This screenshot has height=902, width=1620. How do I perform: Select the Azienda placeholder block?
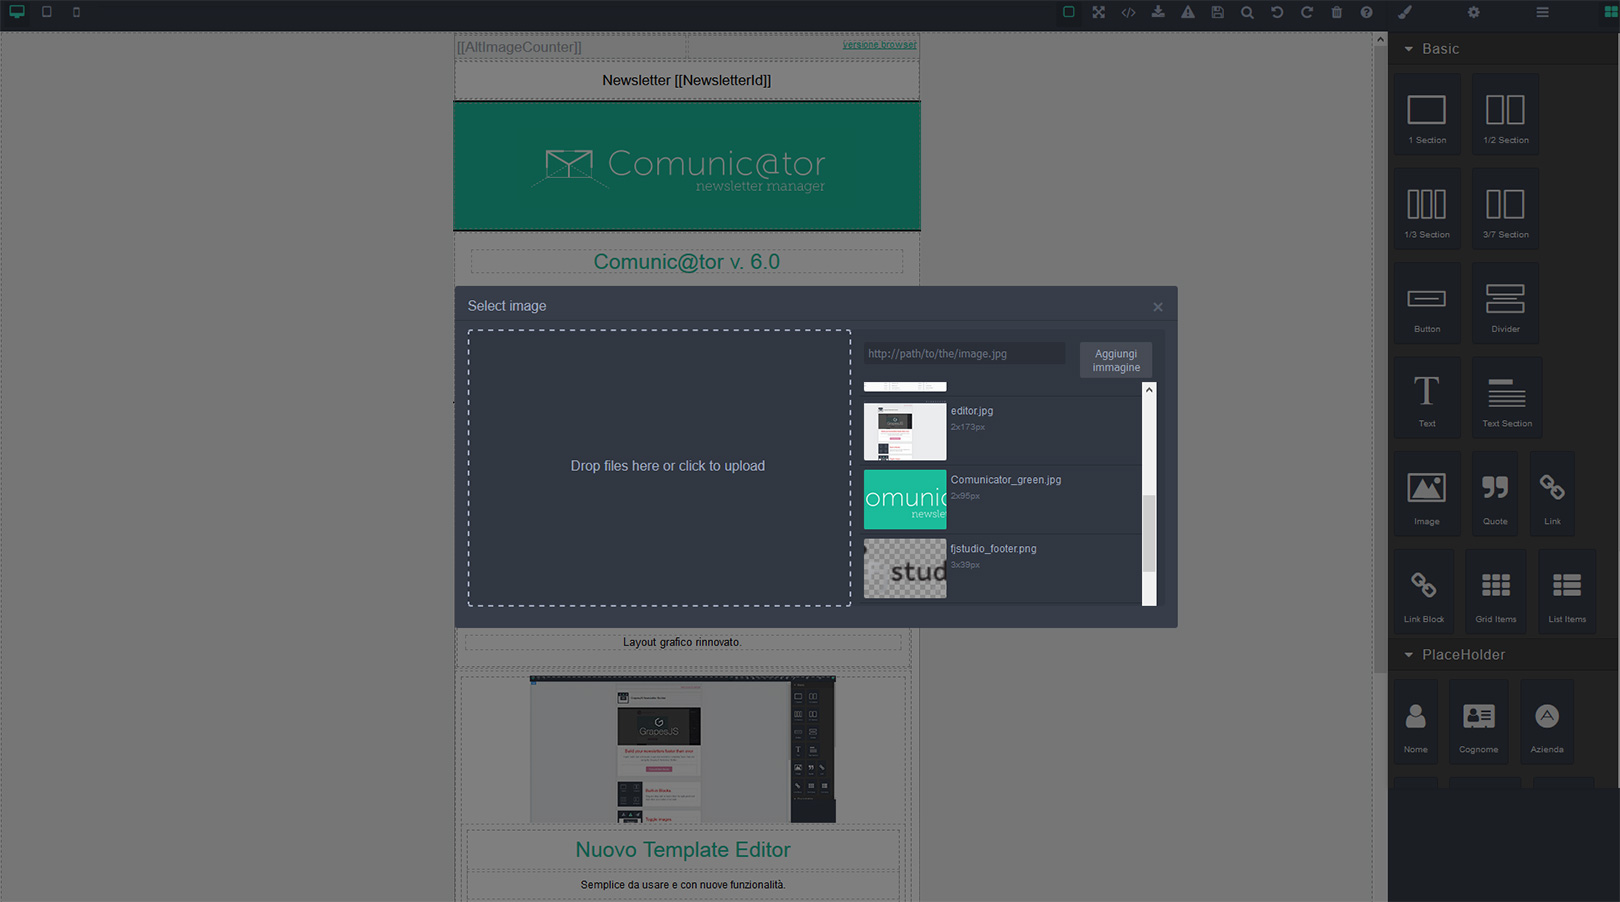[x=1547, y=722]
